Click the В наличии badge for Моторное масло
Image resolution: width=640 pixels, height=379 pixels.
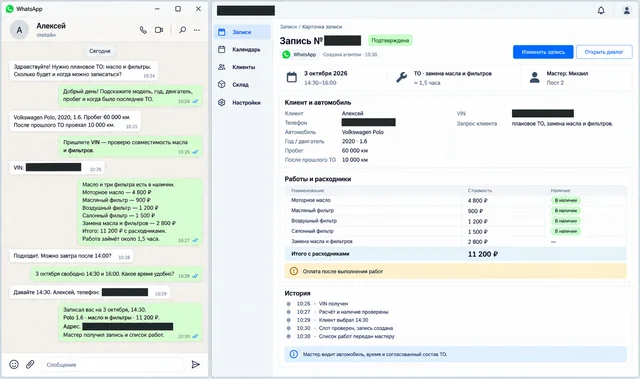click(565, 200)
